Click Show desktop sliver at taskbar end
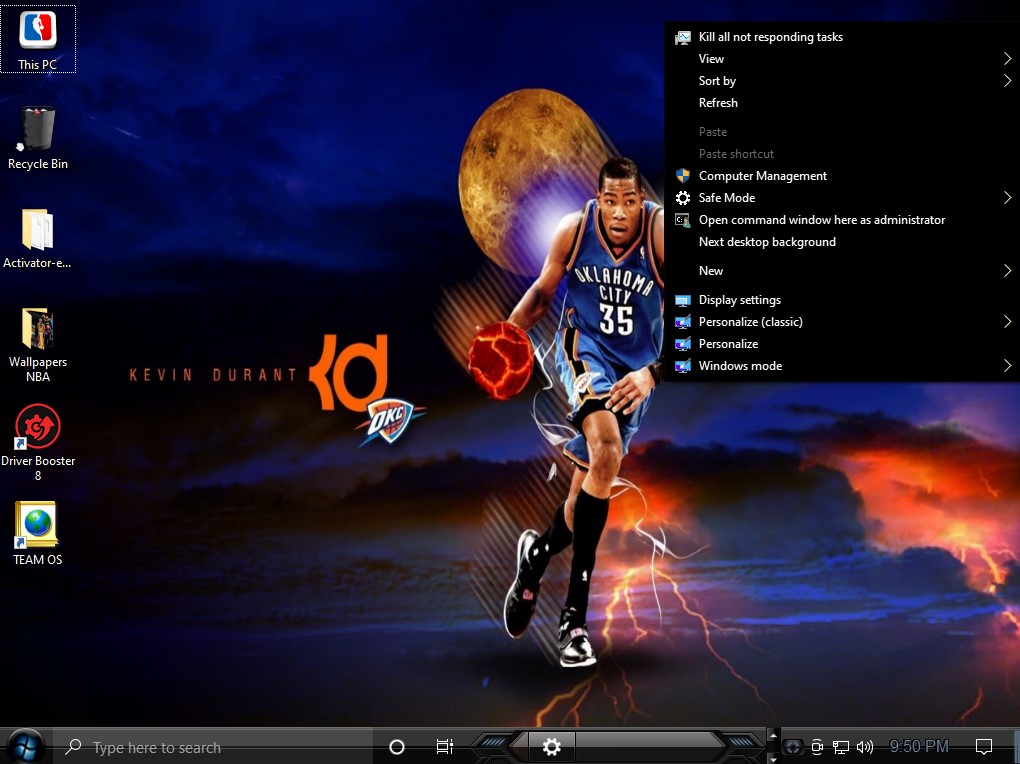 1017,746
